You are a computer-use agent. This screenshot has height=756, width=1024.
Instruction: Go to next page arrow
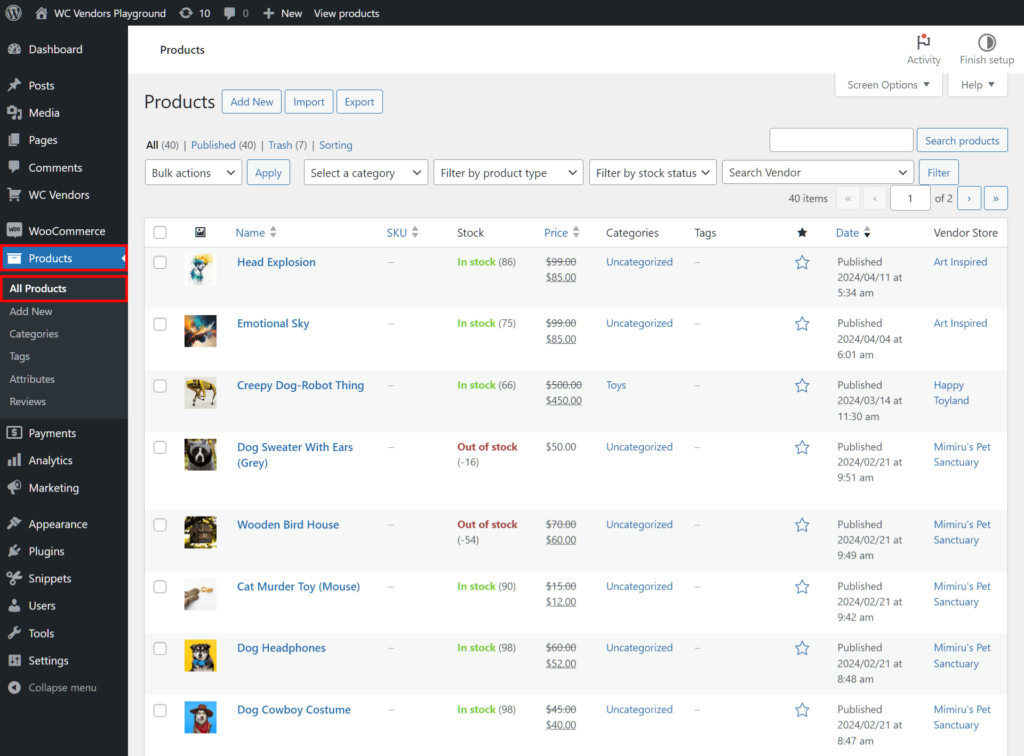[969, 198]
